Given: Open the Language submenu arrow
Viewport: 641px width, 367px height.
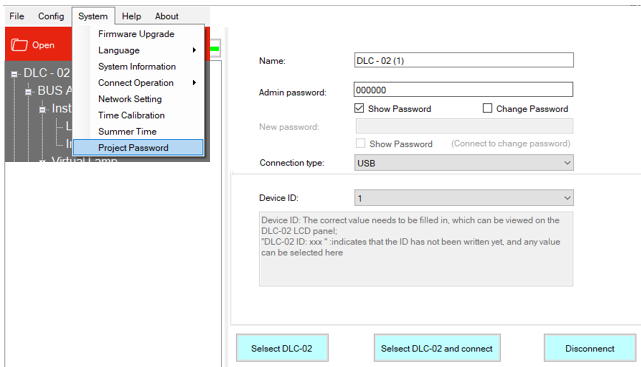Looking at the screenshot, I should click(x=194, y=50).
